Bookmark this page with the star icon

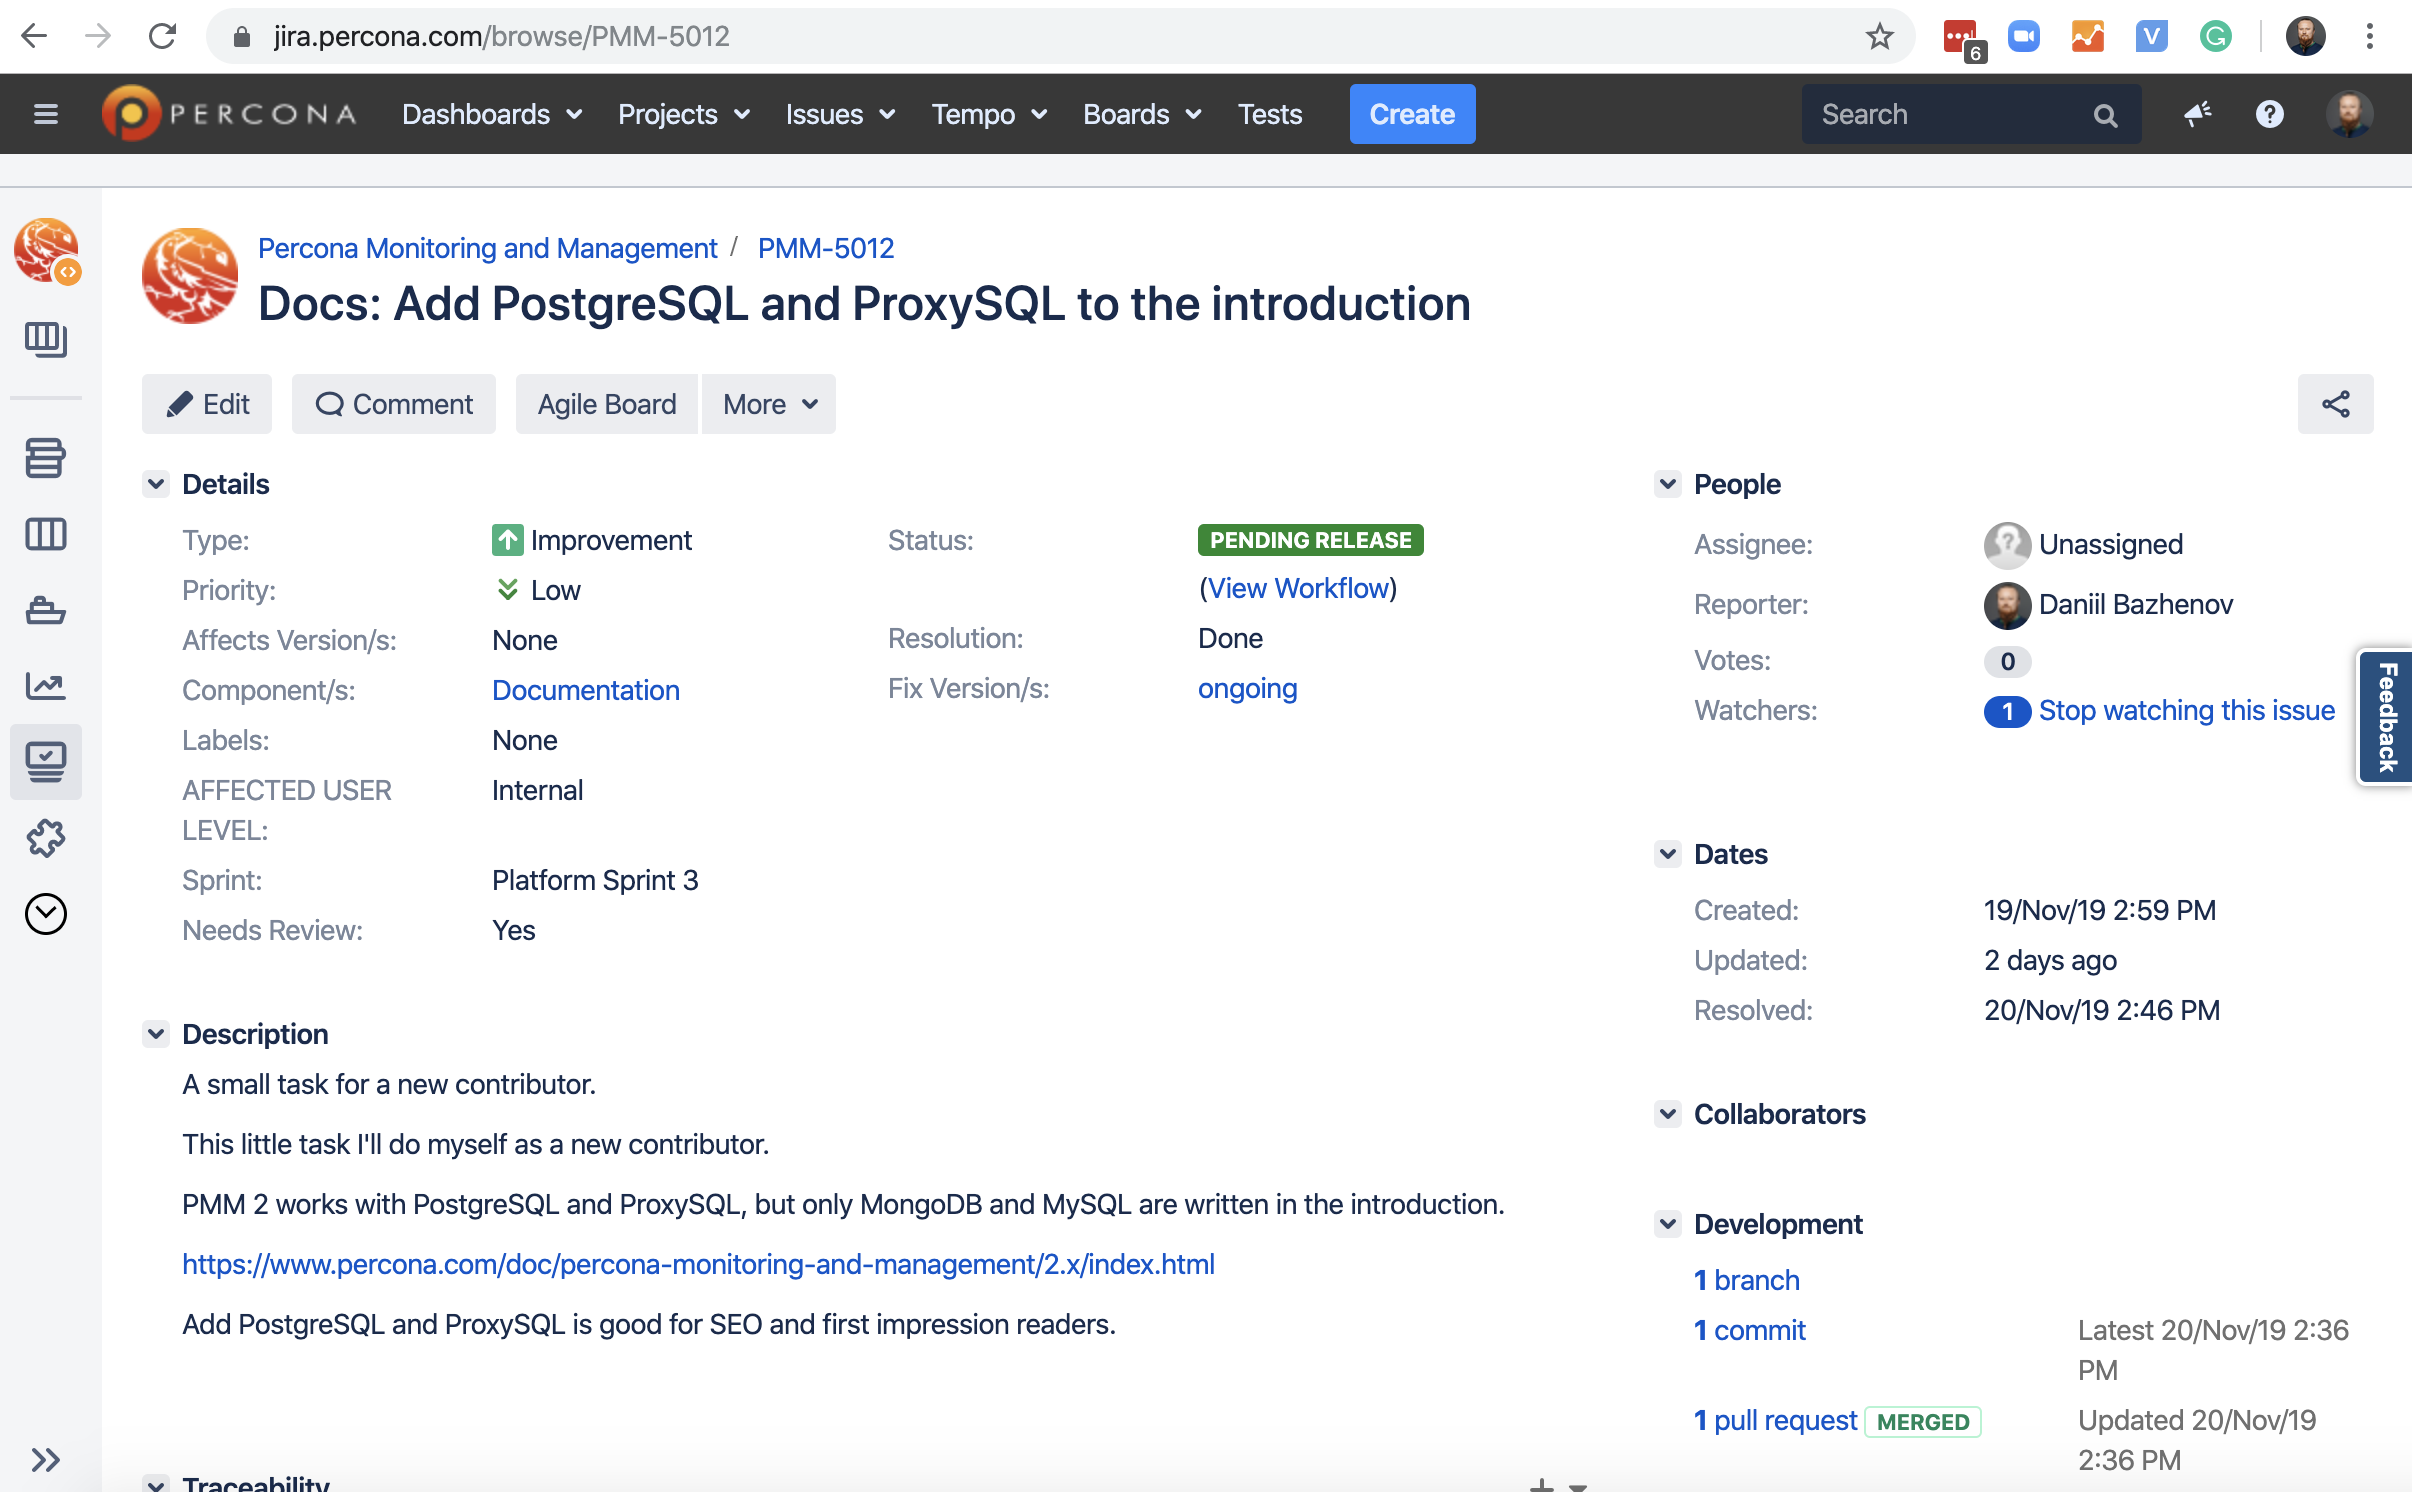(1879, 36)
